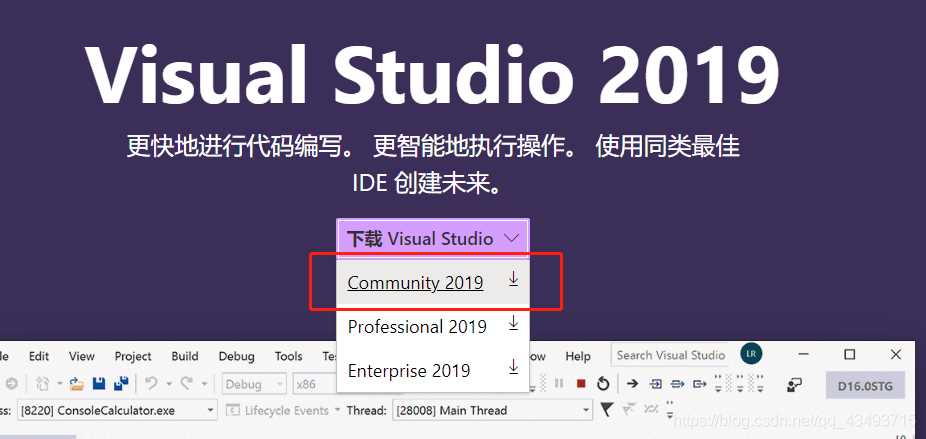Image resolution: width=926 pixels, height=439 pixels.
Task: Click the Undo icon
Action: 152,384
